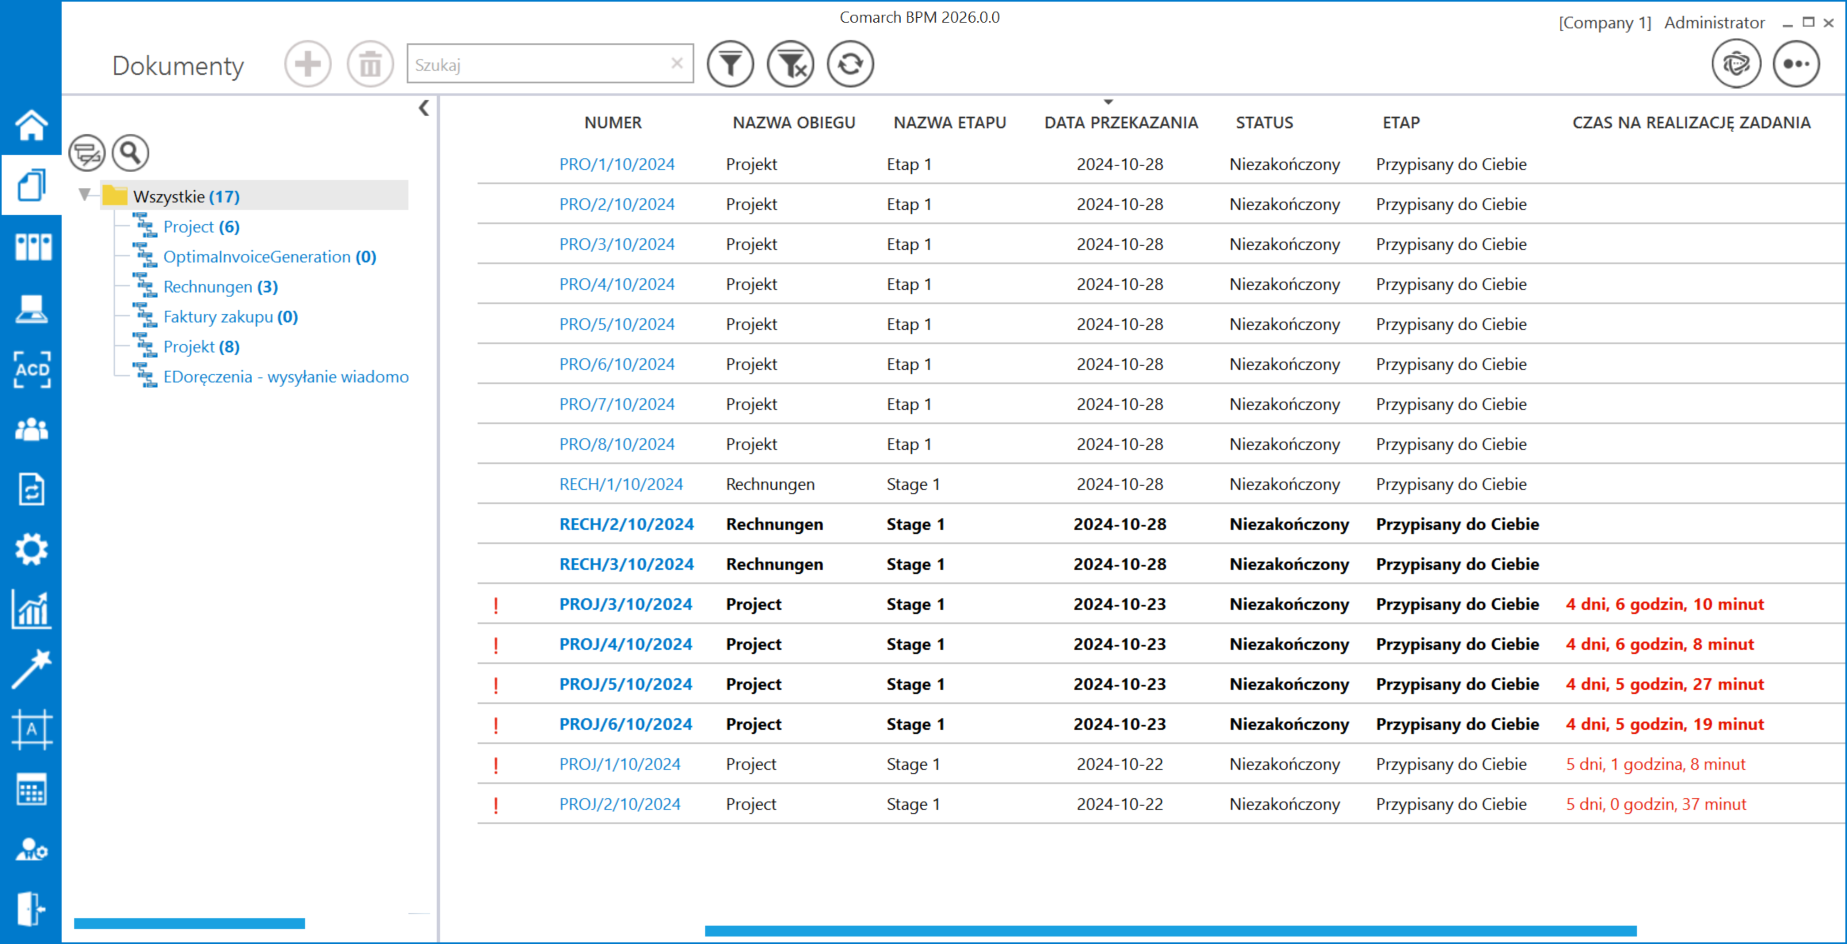Viewport: 1847px width, 944px height.
Task: Click the magnifier search icon above tree
Action: 130,153
